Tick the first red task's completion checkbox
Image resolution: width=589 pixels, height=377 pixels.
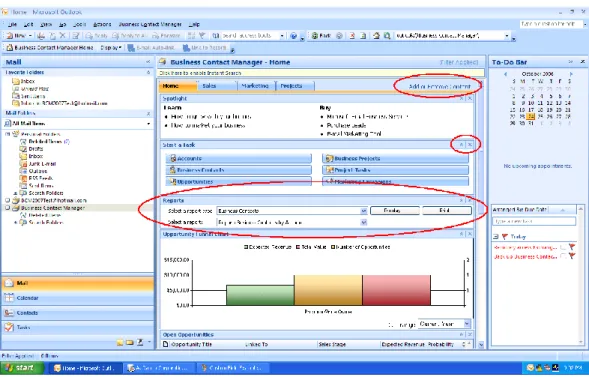(x=563, y=247)
